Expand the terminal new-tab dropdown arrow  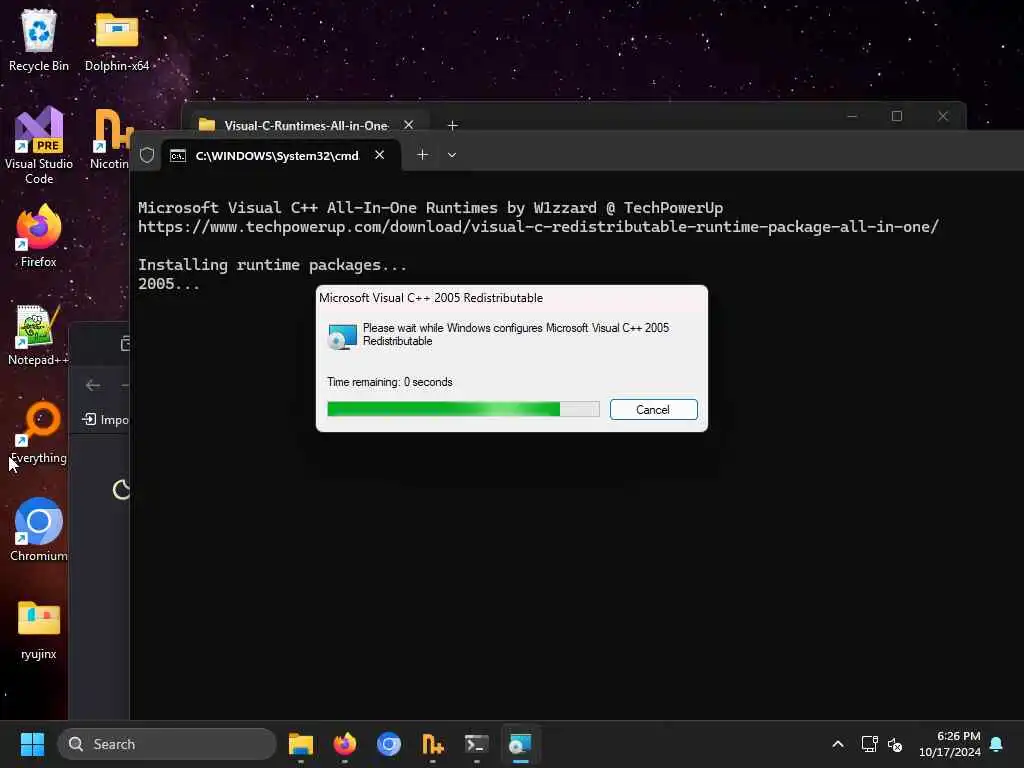tap(452, 155)
